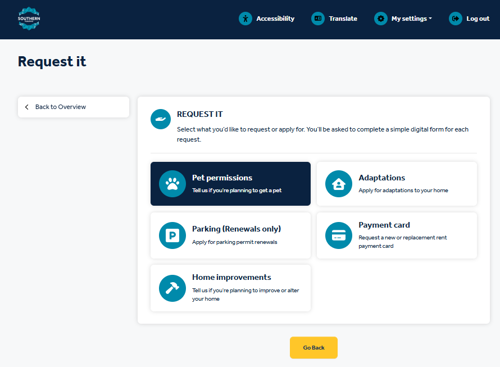500x367 pixels.
Task: Click the yellow Go Back button
Action: coord(314,348)
